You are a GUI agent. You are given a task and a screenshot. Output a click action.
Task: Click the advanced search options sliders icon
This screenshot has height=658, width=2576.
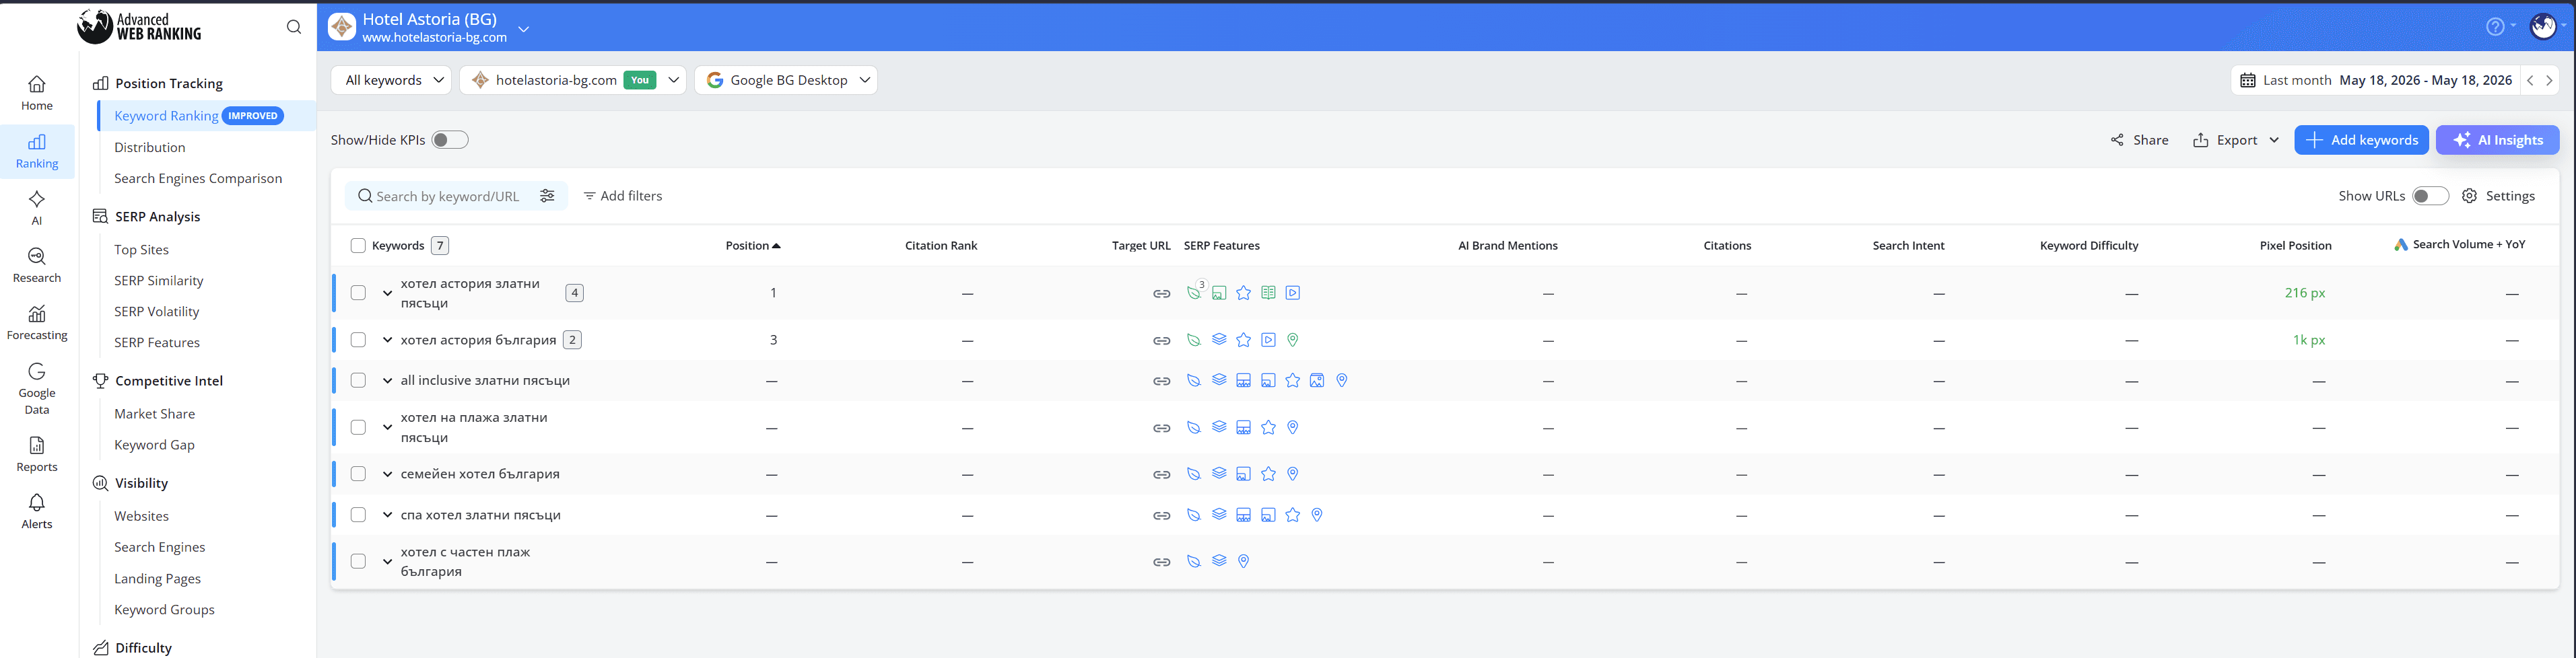[547, 196]
